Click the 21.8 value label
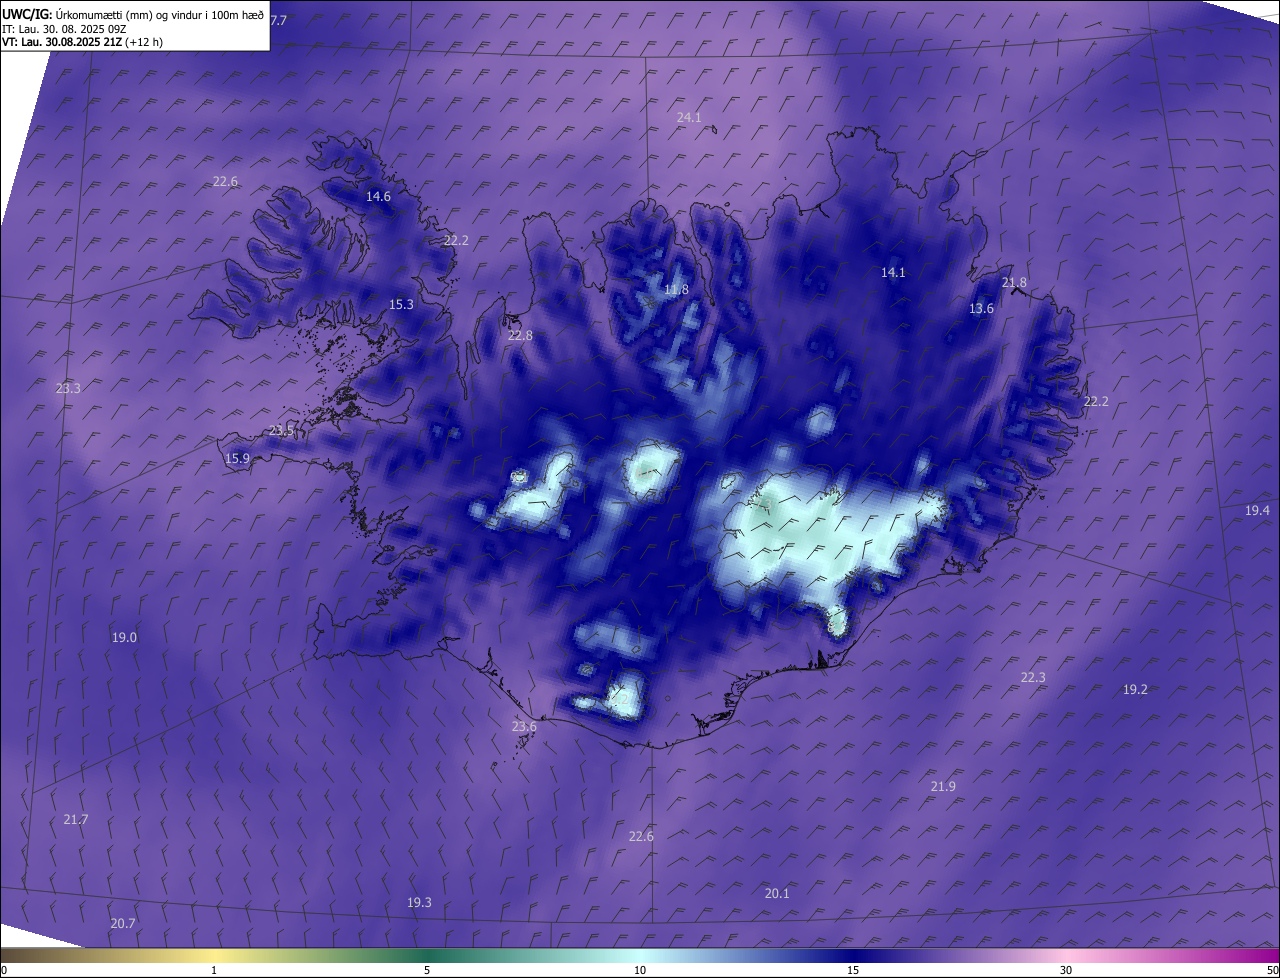 [1014, 283]
